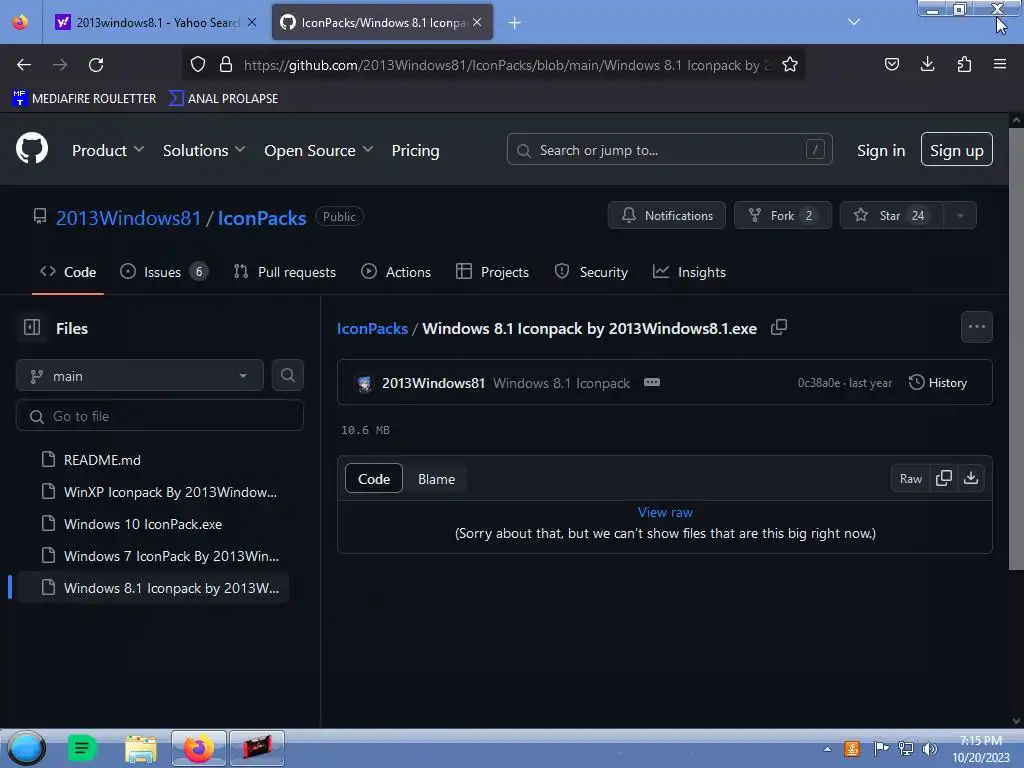Expand the Solutions menu
1024x768 pixels.
tap(204, 150)
